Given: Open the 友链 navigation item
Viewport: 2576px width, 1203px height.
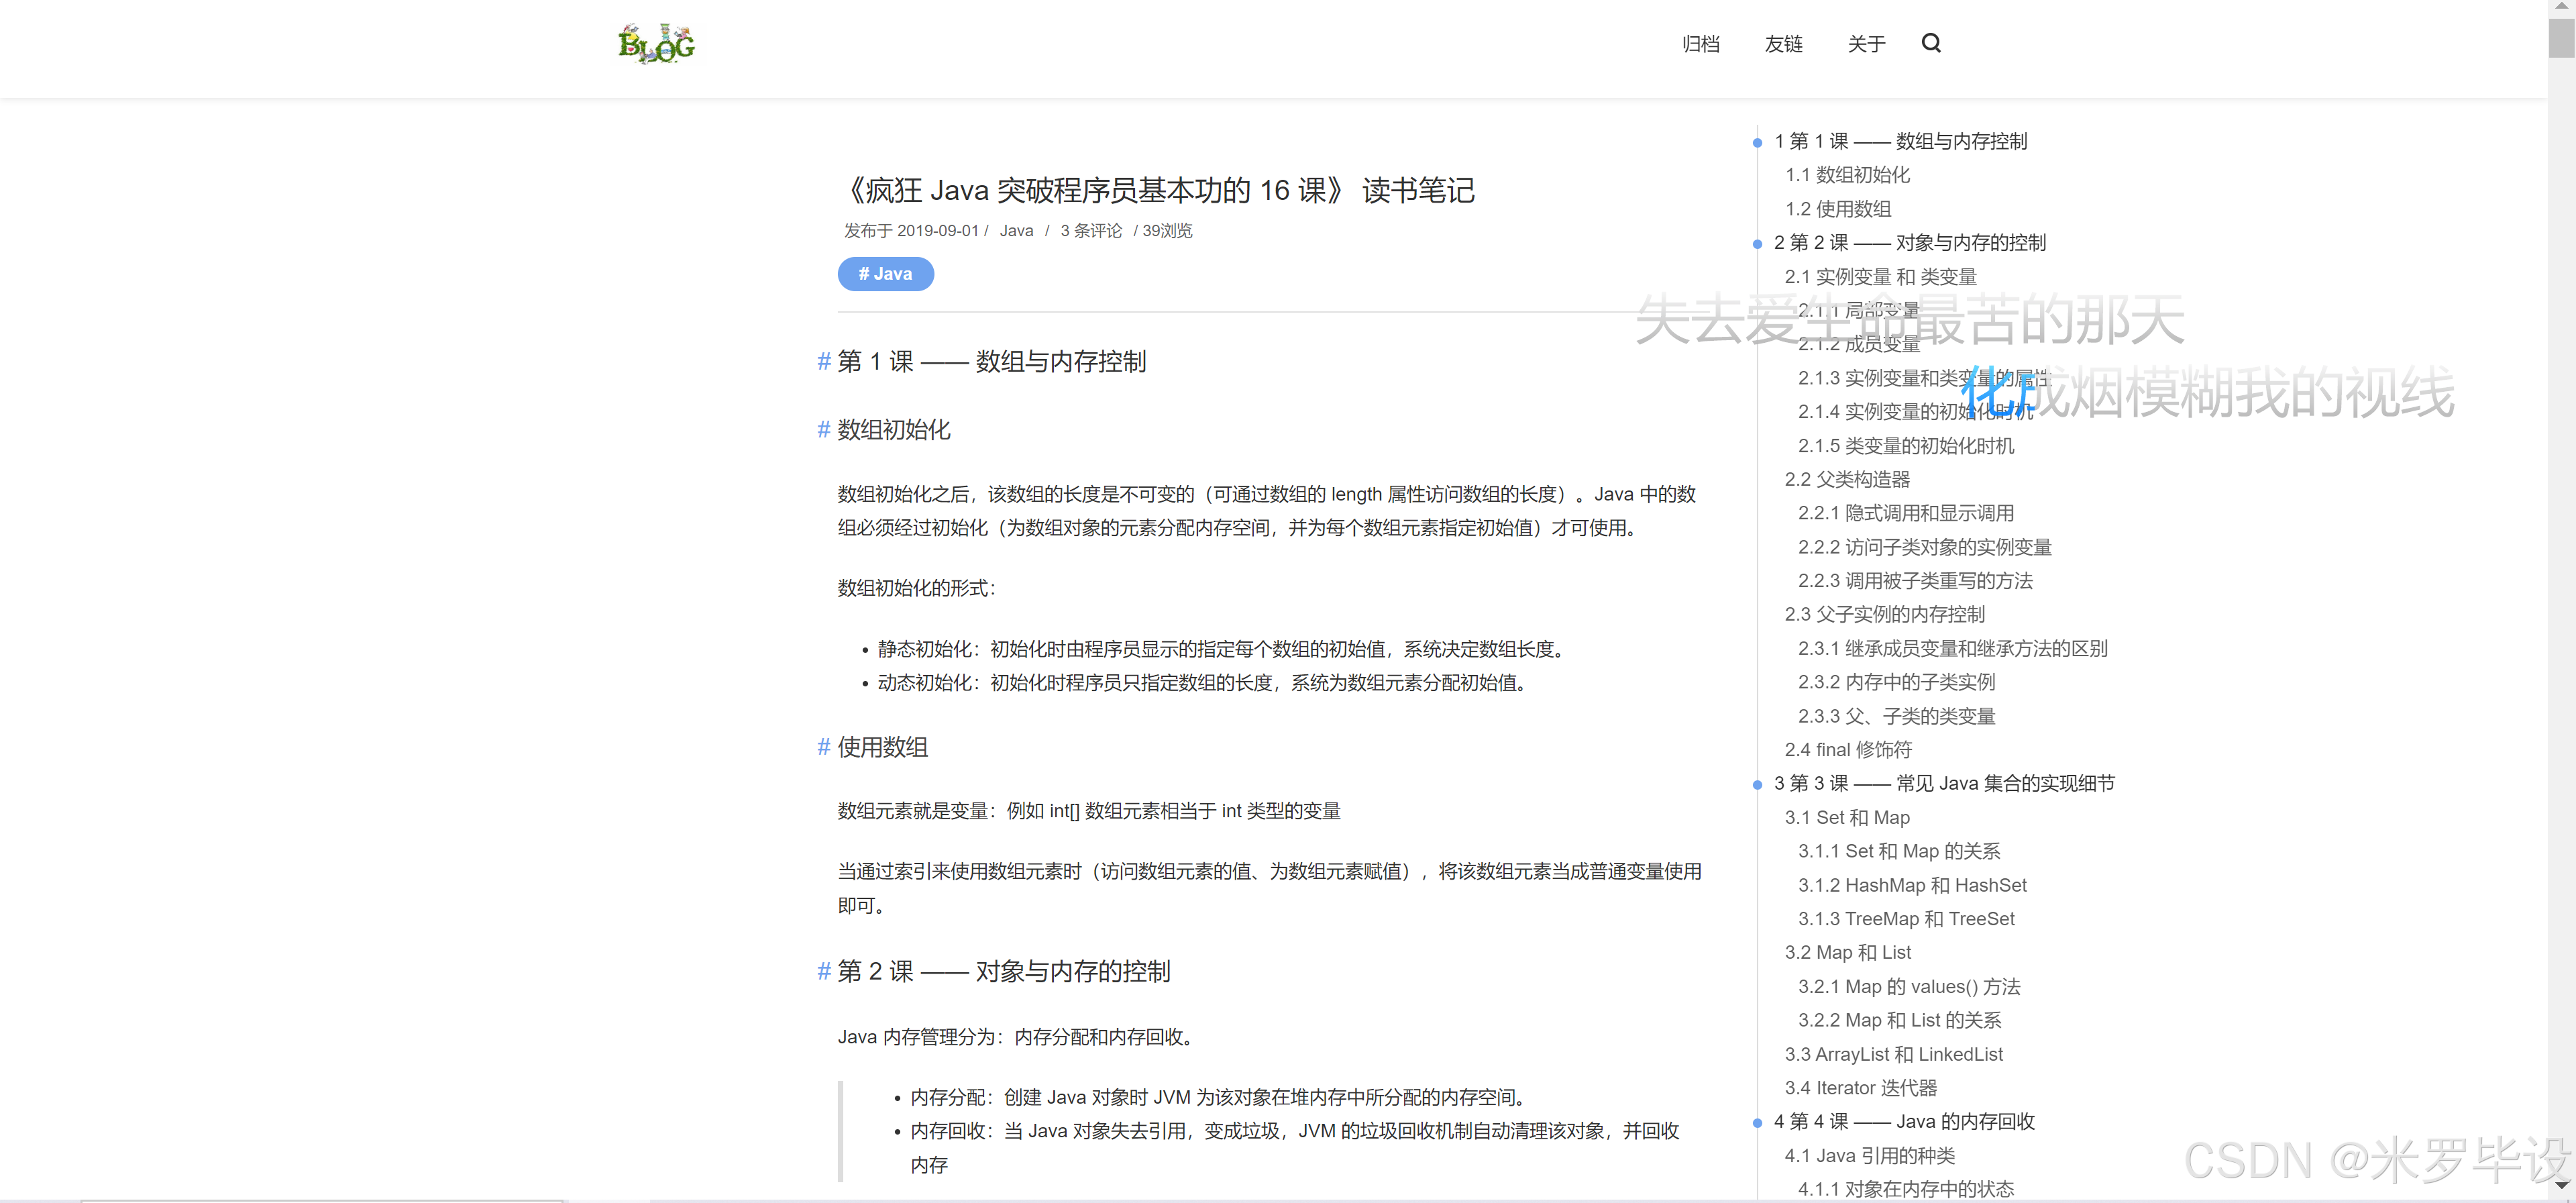Looking at the screenshot, I should (1783, 43).
